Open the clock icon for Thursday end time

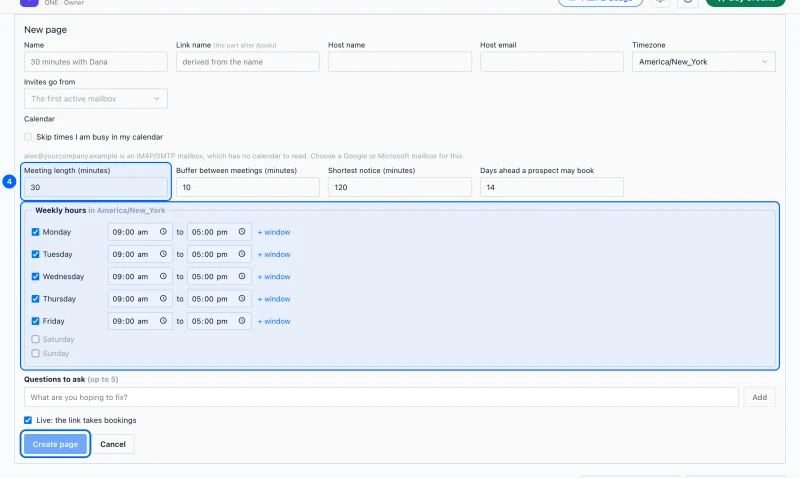coord(242,298)
